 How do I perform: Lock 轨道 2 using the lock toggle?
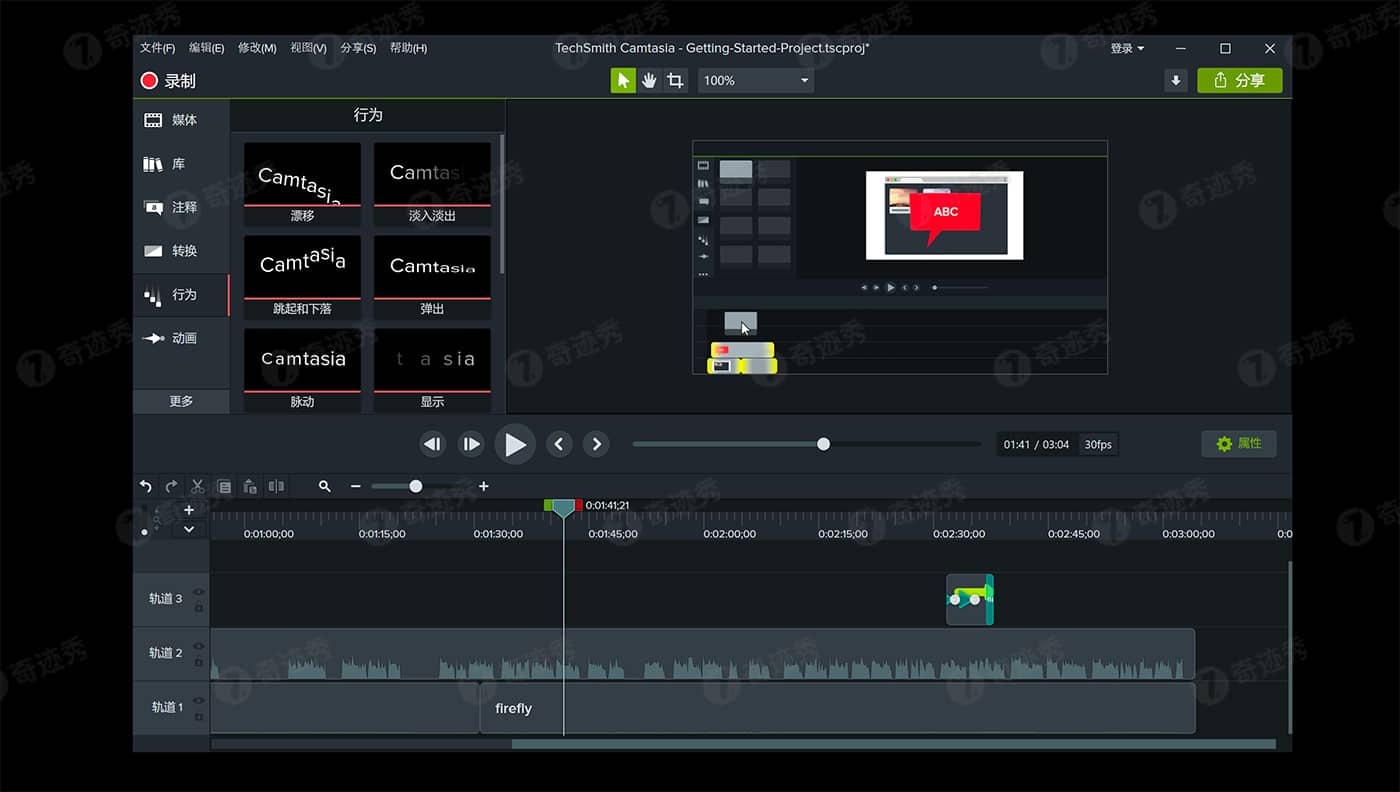click(x=200, y=661)
